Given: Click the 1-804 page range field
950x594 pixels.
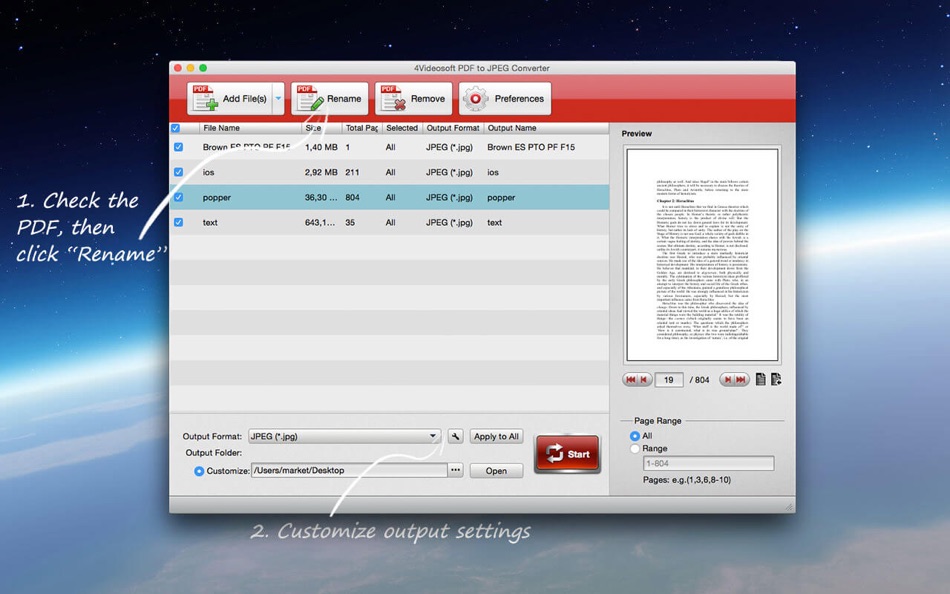Looking at the screenshot, I should point(708,464).
